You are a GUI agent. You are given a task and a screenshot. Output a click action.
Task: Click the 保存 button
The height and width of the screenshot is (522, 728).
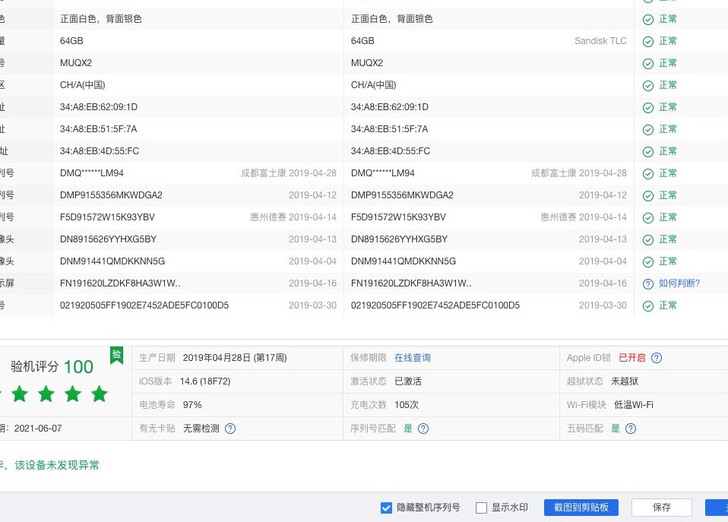pyautogui.click(x=662, y=507)
